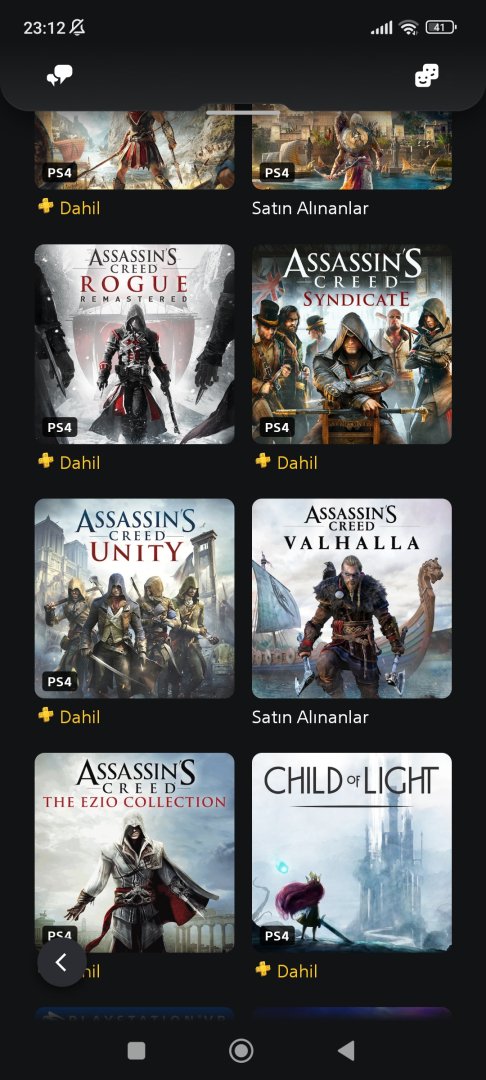The width and height of the screenshot is (486, 1080).
Task: Open Assassin's Creed The Ezio Collection cover
Action: coord(135,852)
